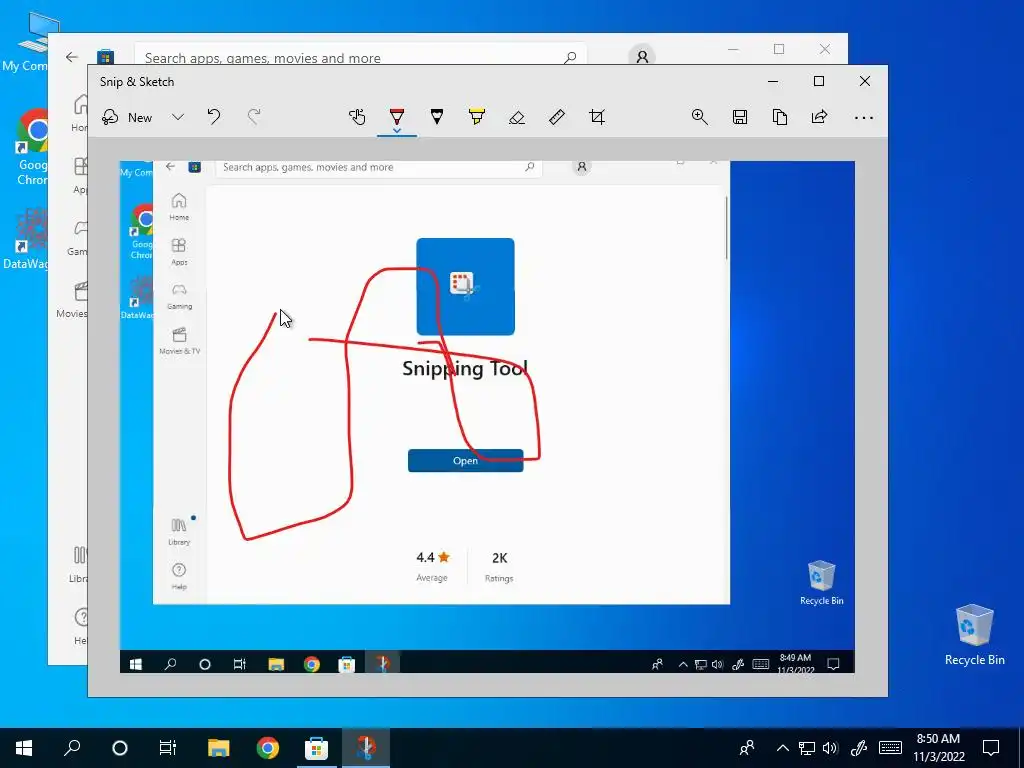Switch to Microsoft Store on taskbar
The image size is (1024, 768).
[x=316, y=748]
